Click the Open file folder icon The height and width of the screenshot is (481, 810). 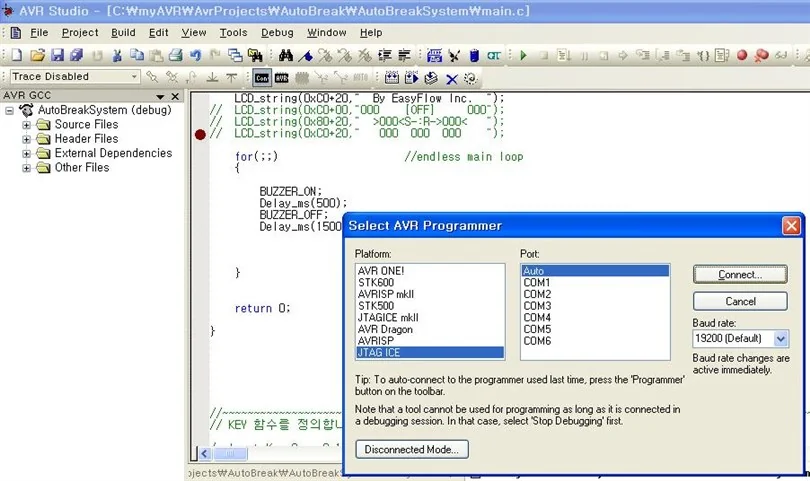37,55
